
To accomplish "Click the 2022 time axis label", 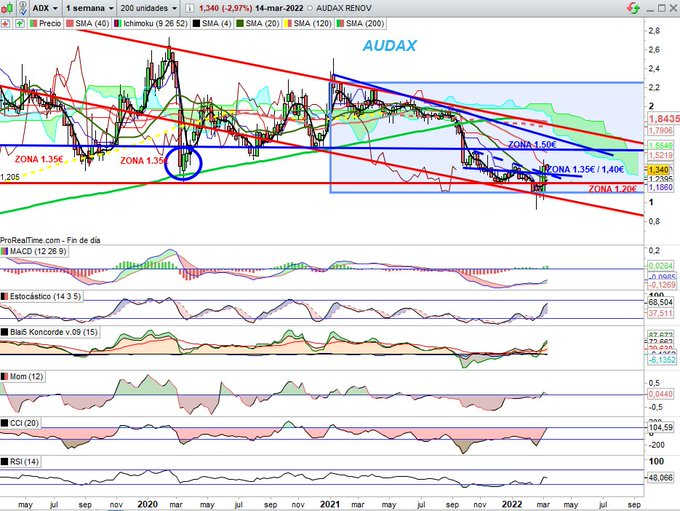I will [x=512, y=504].
